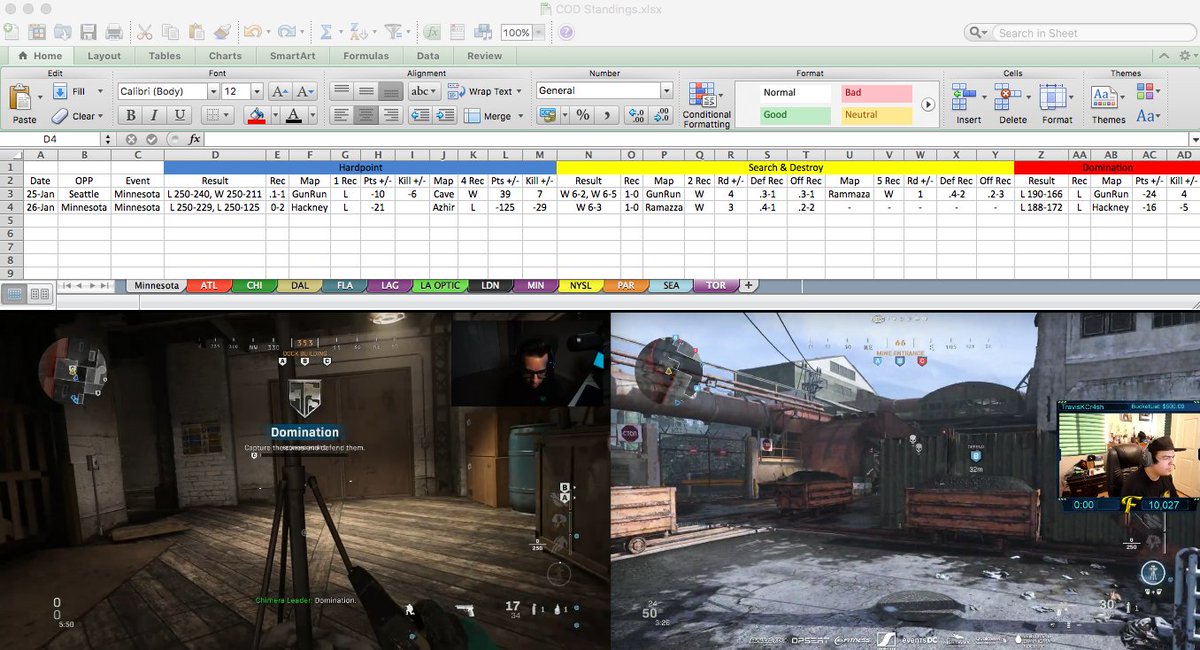Click the Delete cells icon

click(1007, 97)
